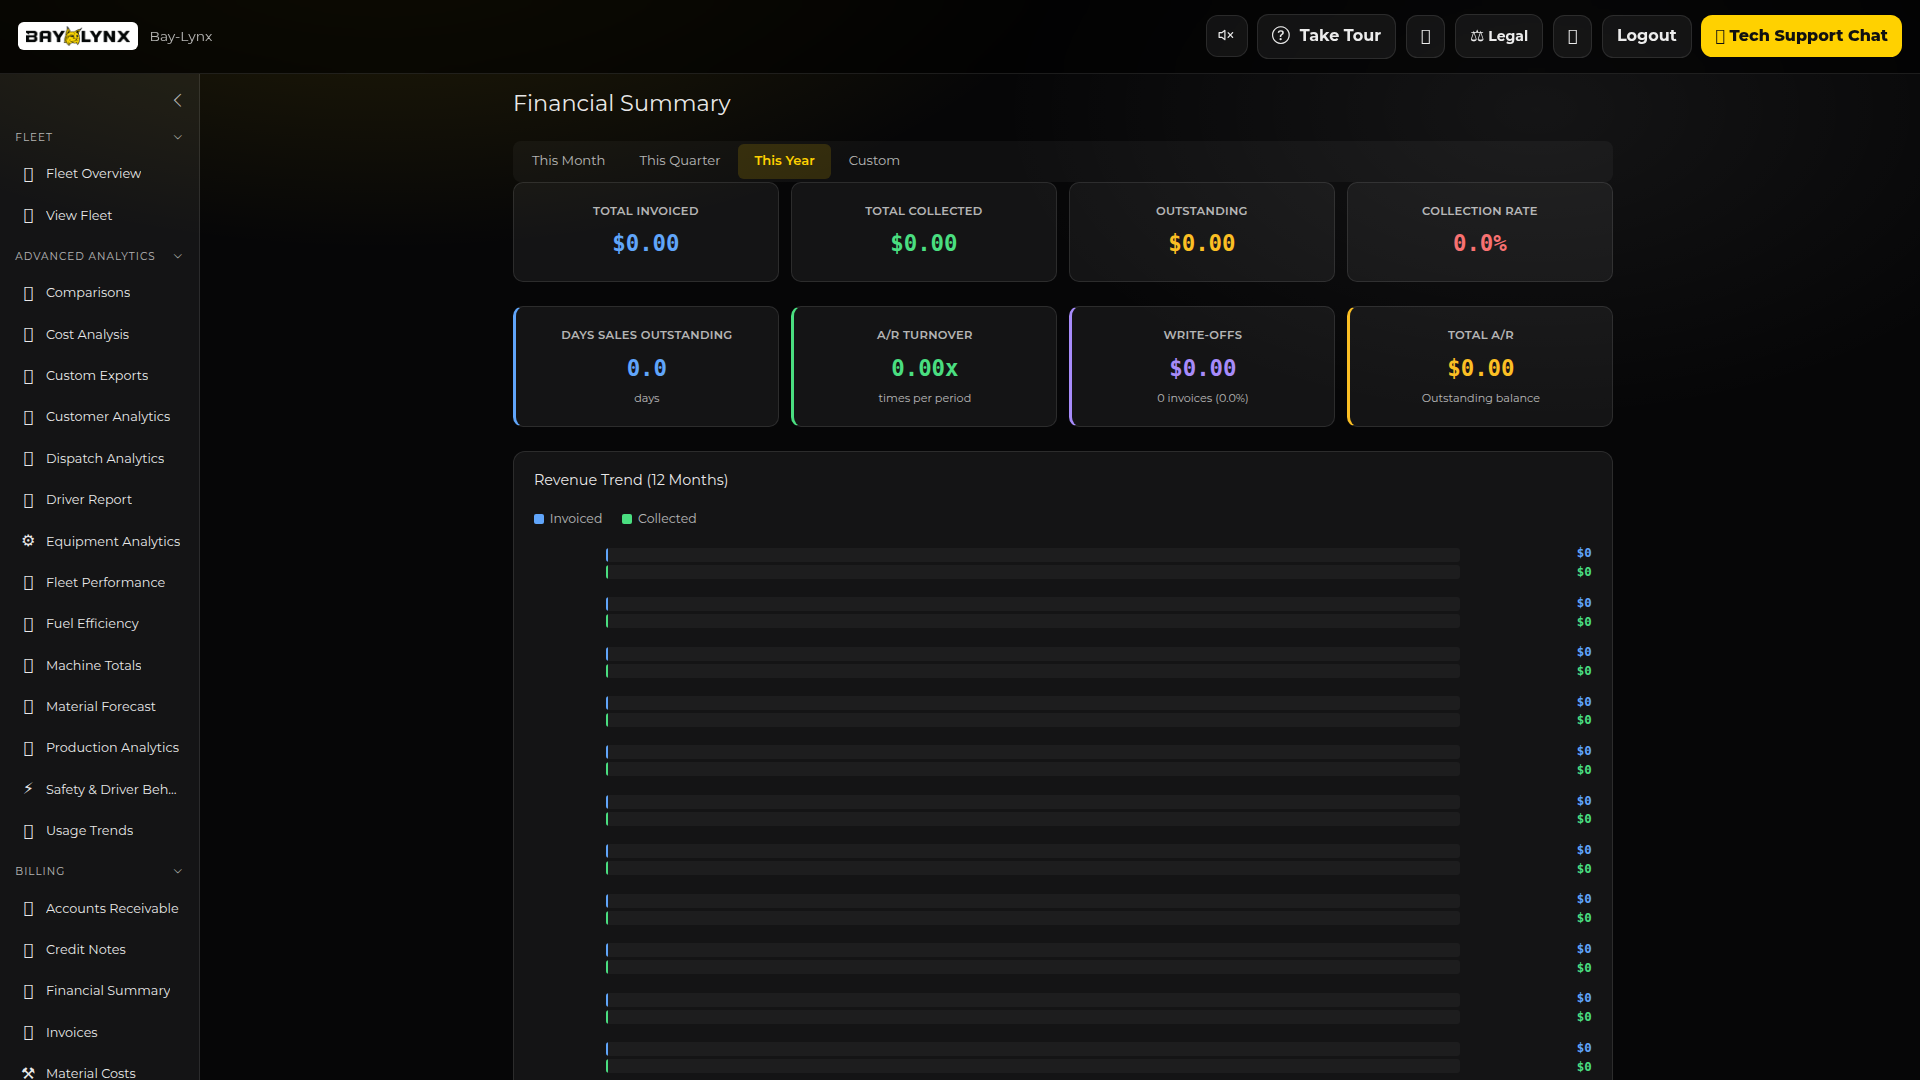Open the Financial Summary page
This screenshot has height=1080, width=1920.
[x=108, y=990]
